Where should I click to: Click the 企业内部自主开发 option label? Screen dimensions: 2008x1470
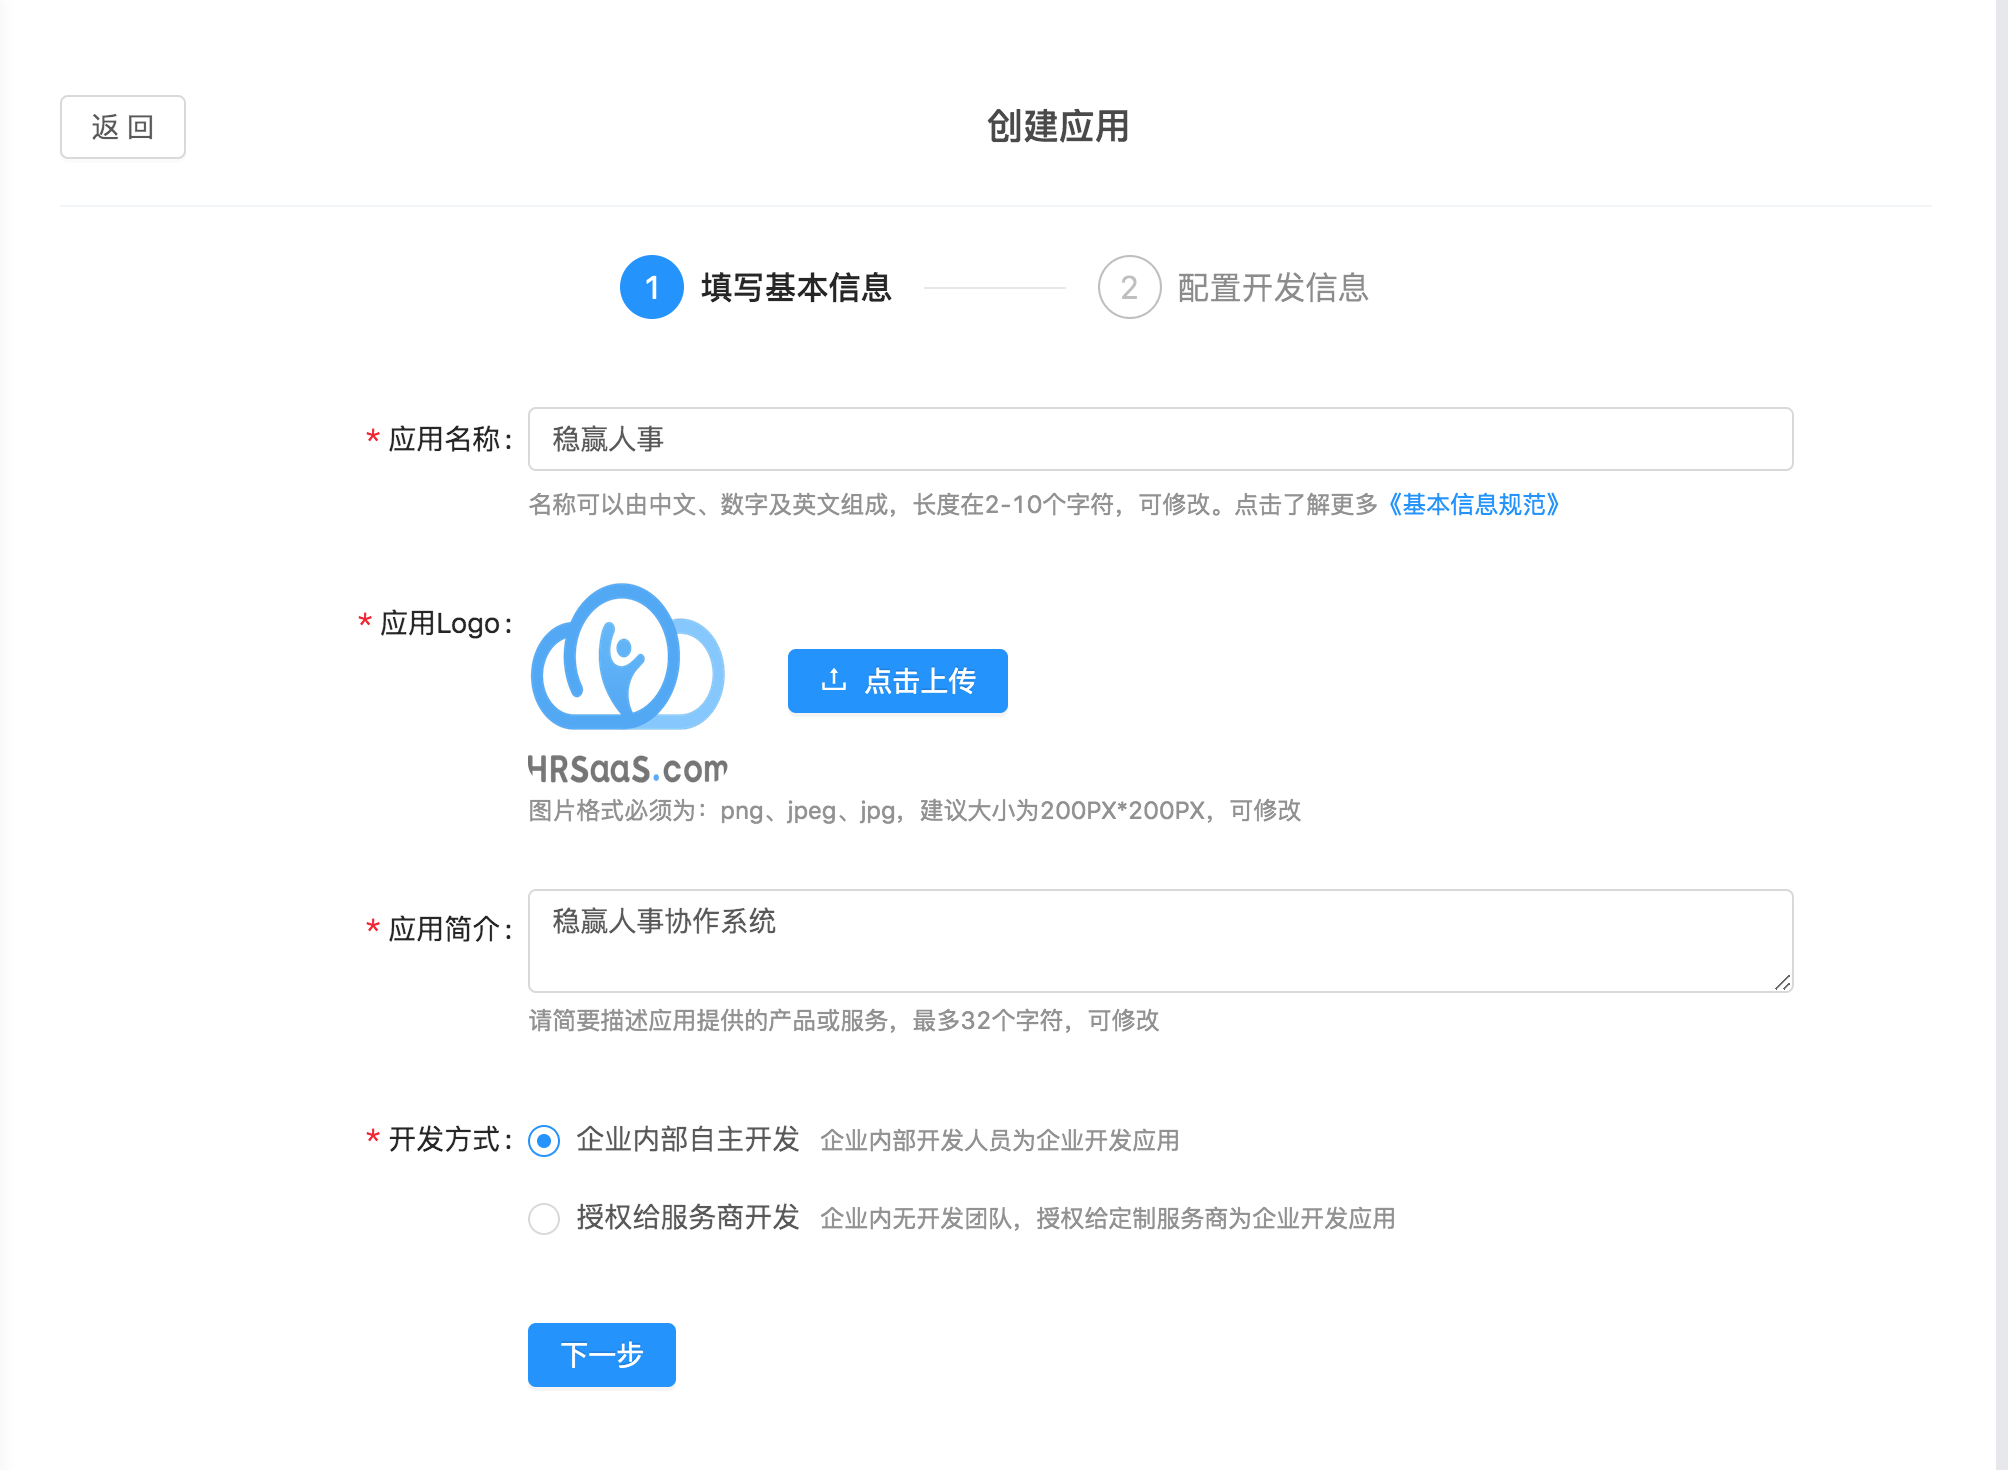(688, 1139)
